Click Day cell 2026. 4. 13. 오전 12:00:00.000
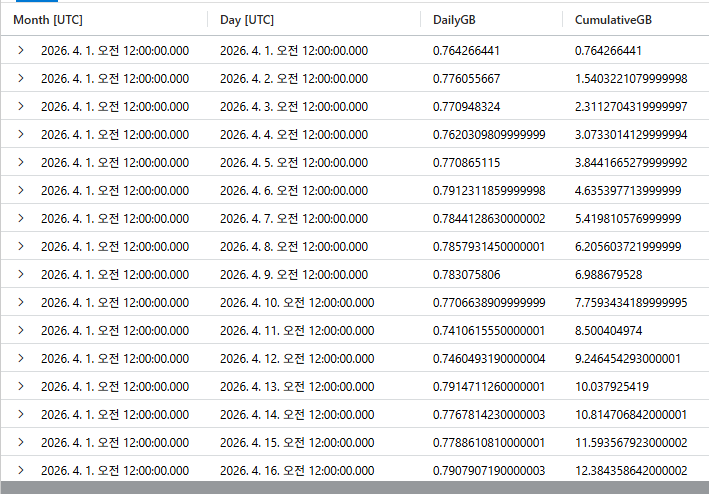709x494 pixels. coord(297,387)
